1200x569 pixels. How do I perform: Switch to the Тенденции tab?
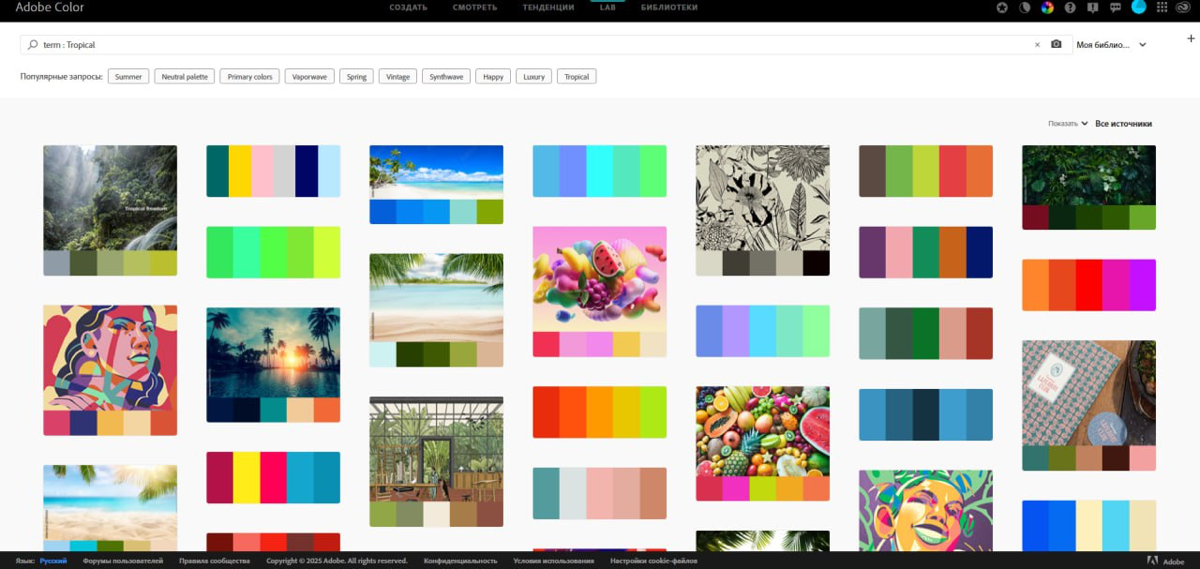tap(548, 7)
